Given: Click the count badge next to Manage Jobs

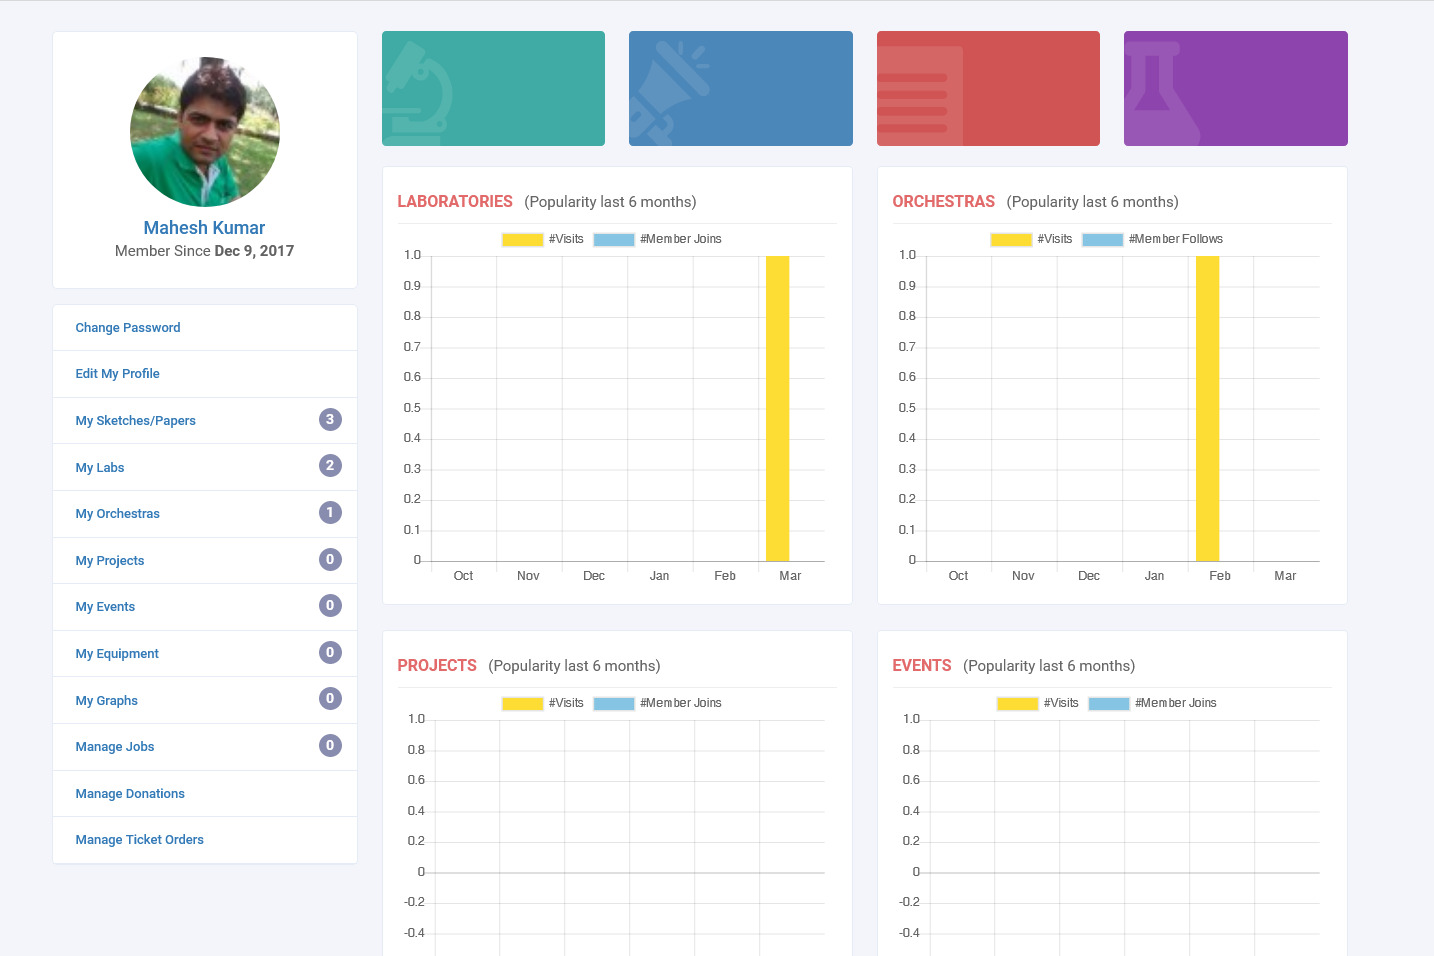Looking at the screenshot, I should pos(330,746).
